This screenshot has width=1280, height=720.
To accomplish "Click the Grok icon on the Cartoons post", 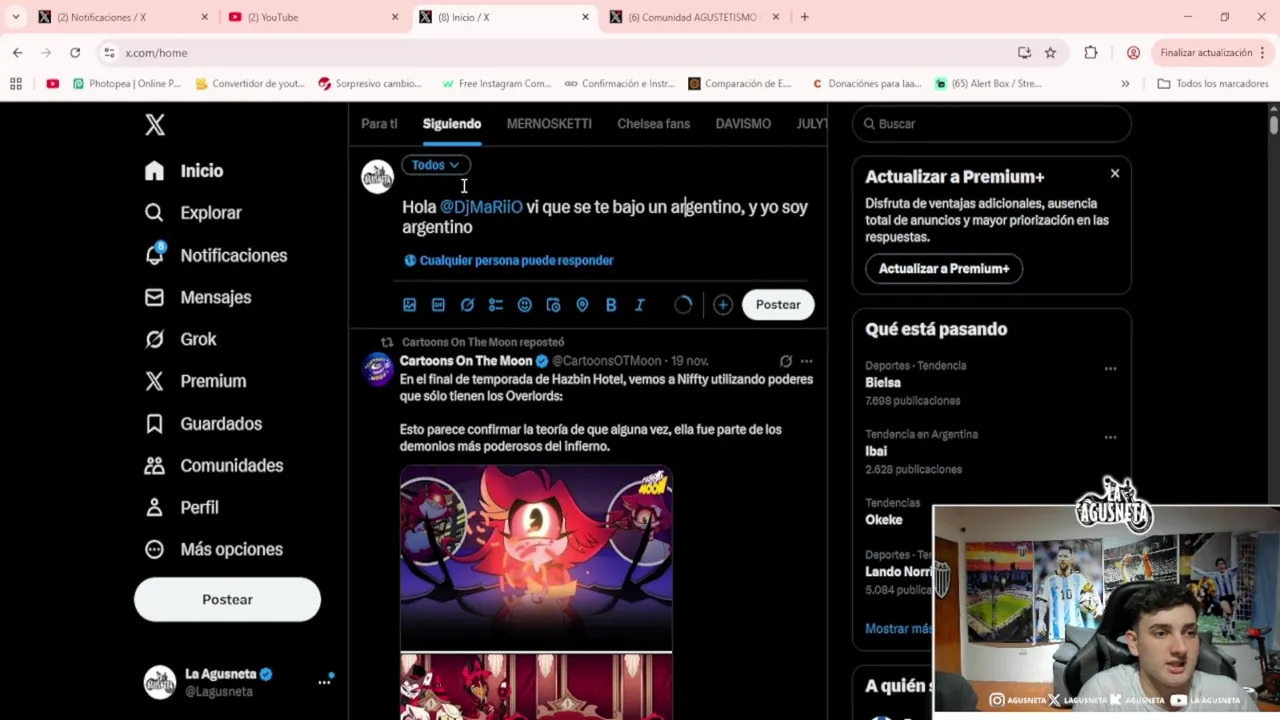I will (786, 361).
